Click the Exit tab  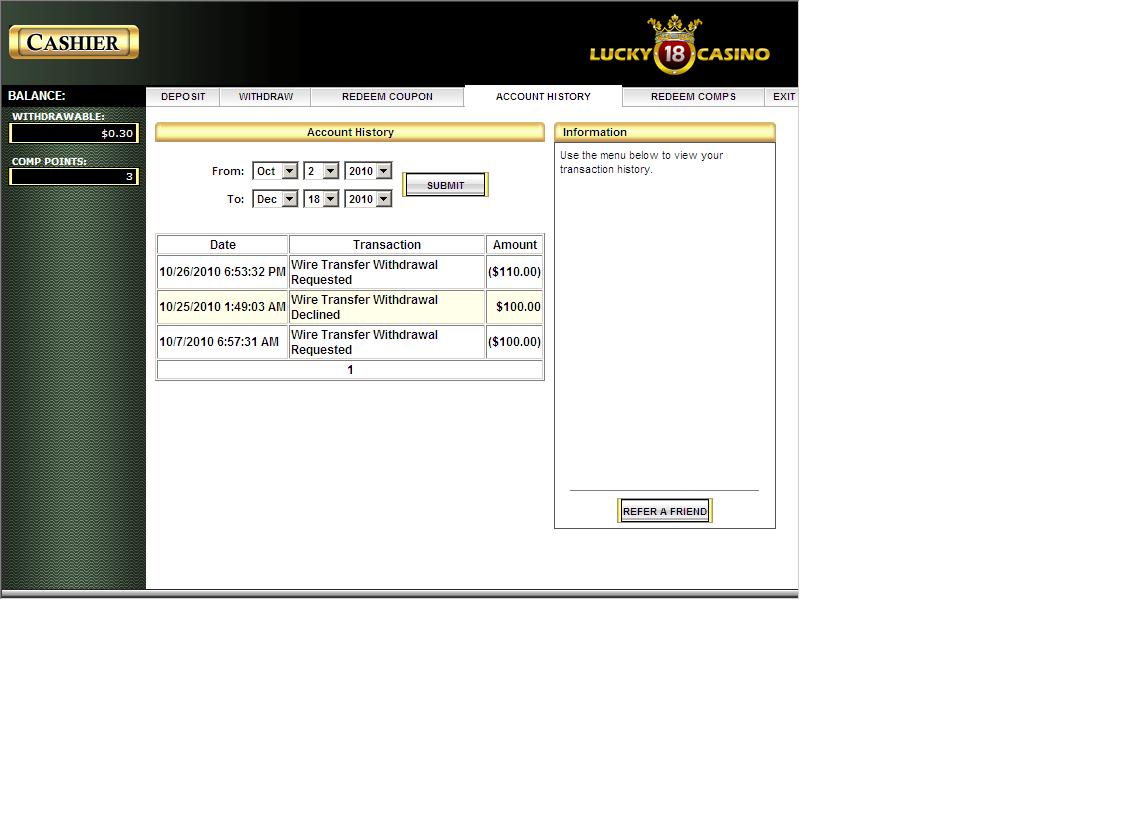[784, 97]
